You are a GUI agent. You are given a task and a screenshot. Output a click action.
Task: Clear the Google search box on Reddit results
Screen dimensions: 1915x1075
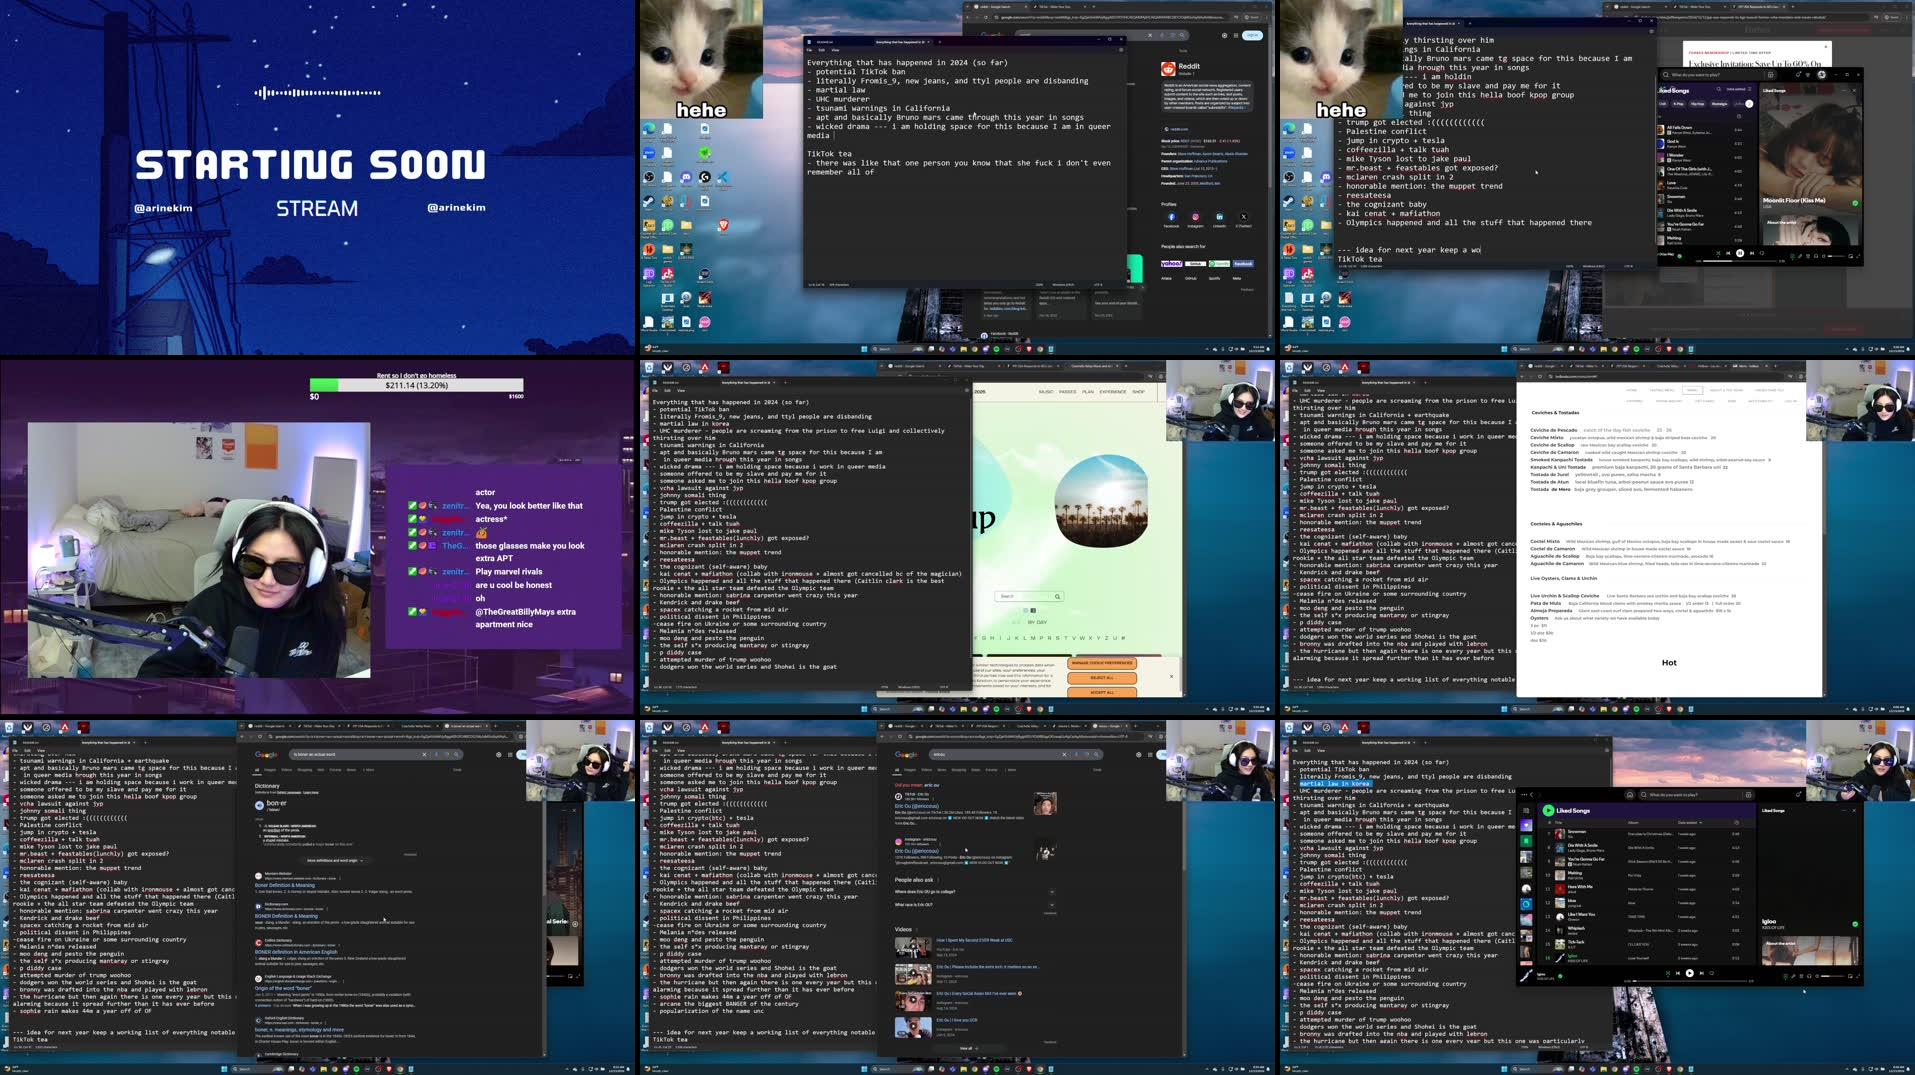[x=1149, y=35]
